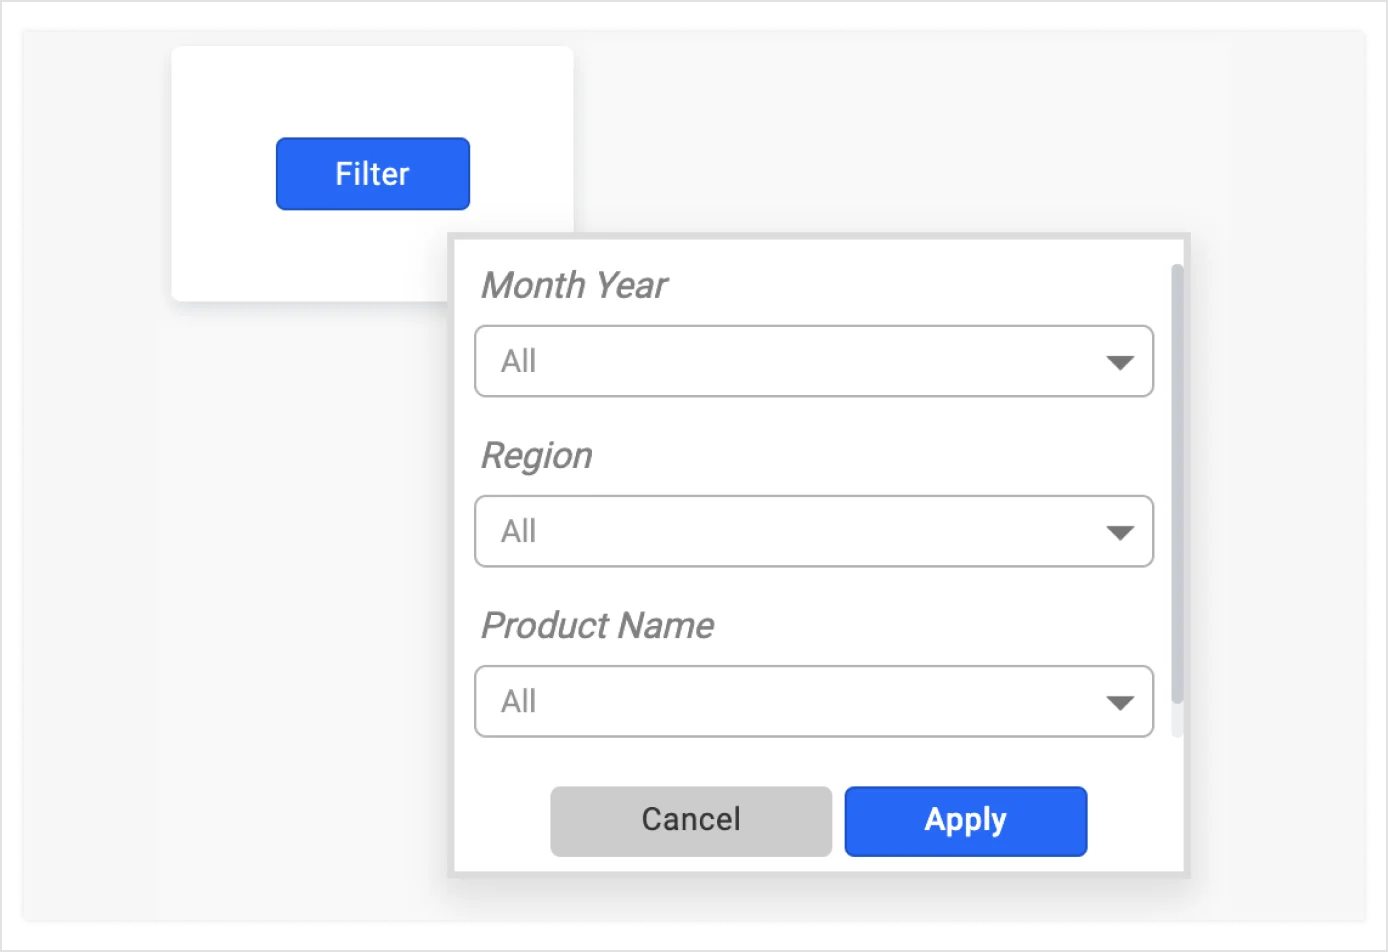Click the gray Cancel button text
1388x952 pixels.
click(x=690, y=820)
